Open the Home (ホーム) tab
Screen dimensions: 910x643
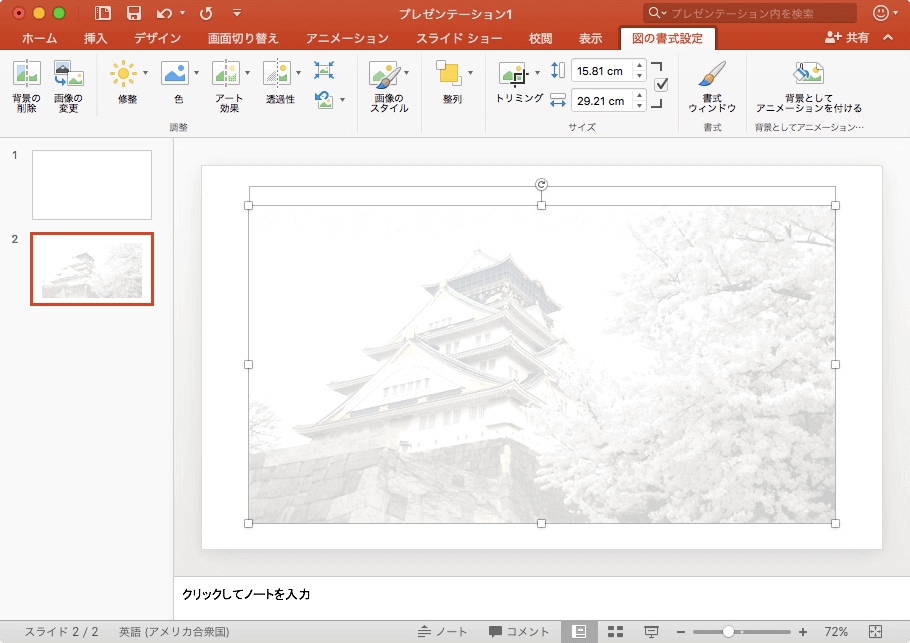[x=39, y=38]
